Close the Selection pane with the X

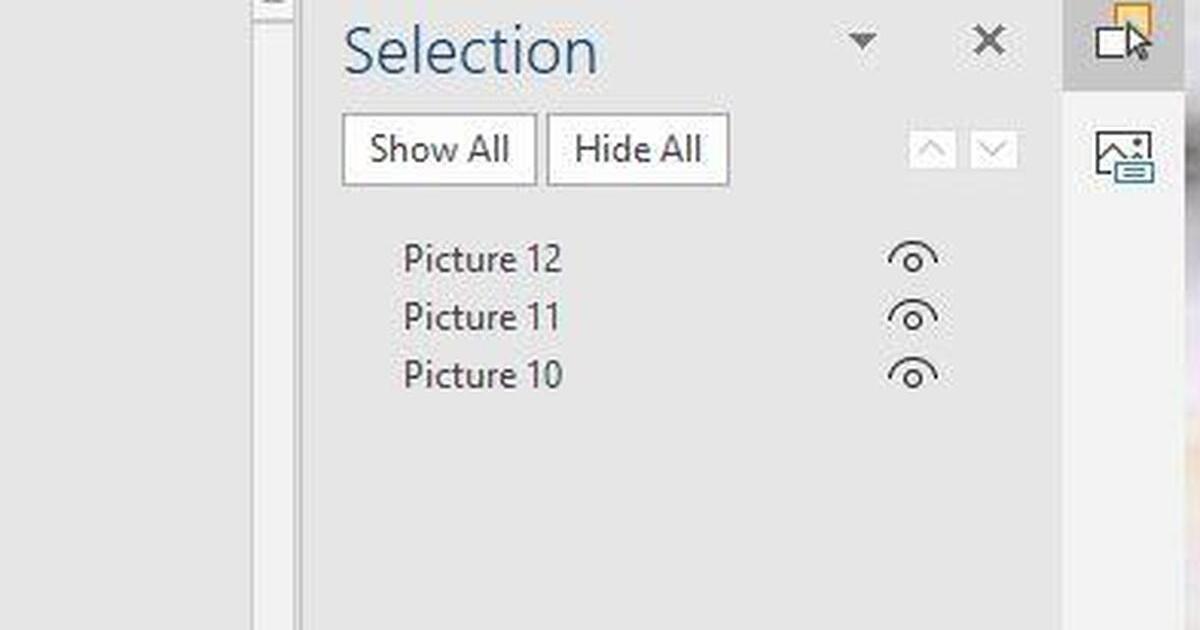pyautogui.click(x=988, y=40)
